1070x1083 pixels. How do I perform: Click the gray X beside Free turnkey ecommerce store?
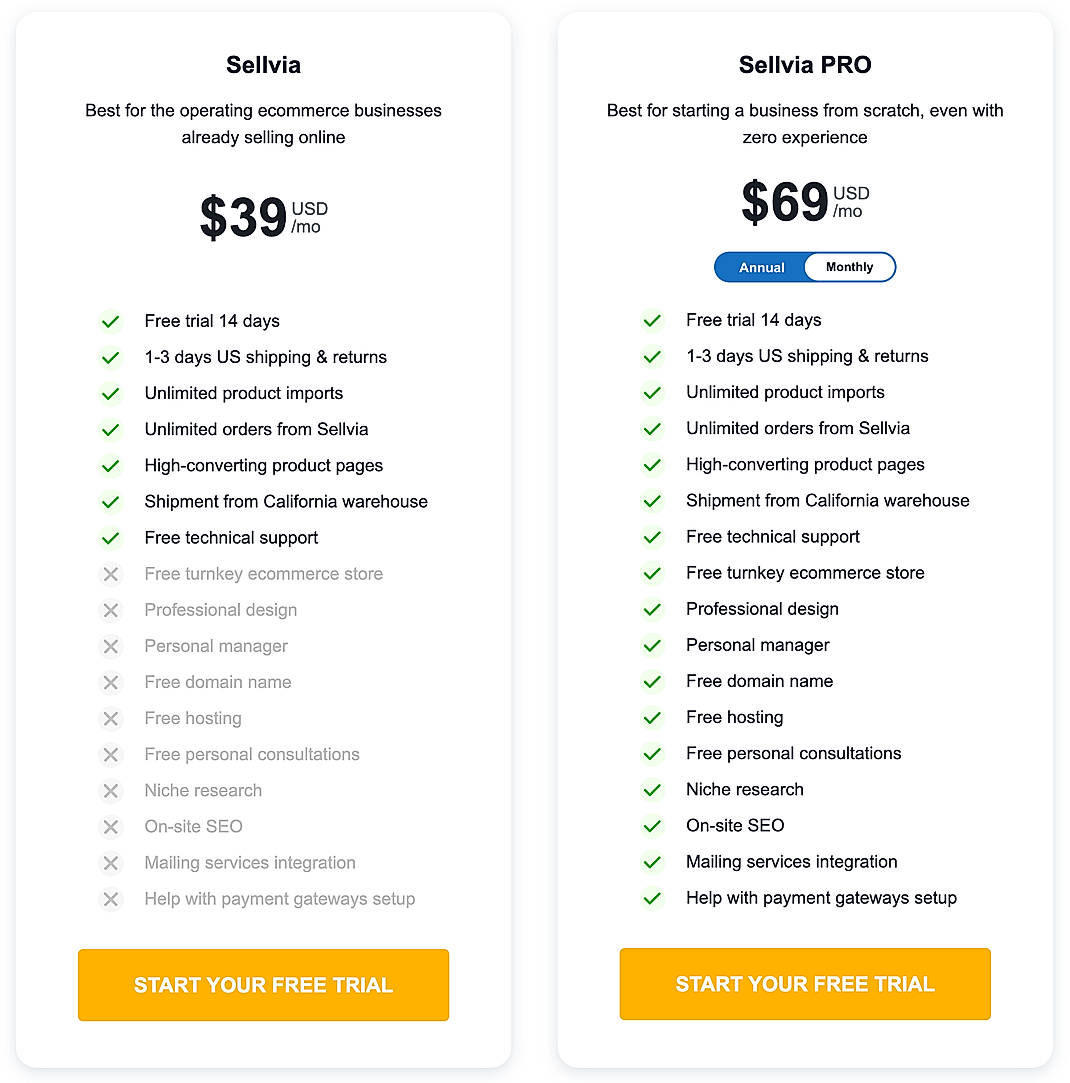(x=111, y=574)
